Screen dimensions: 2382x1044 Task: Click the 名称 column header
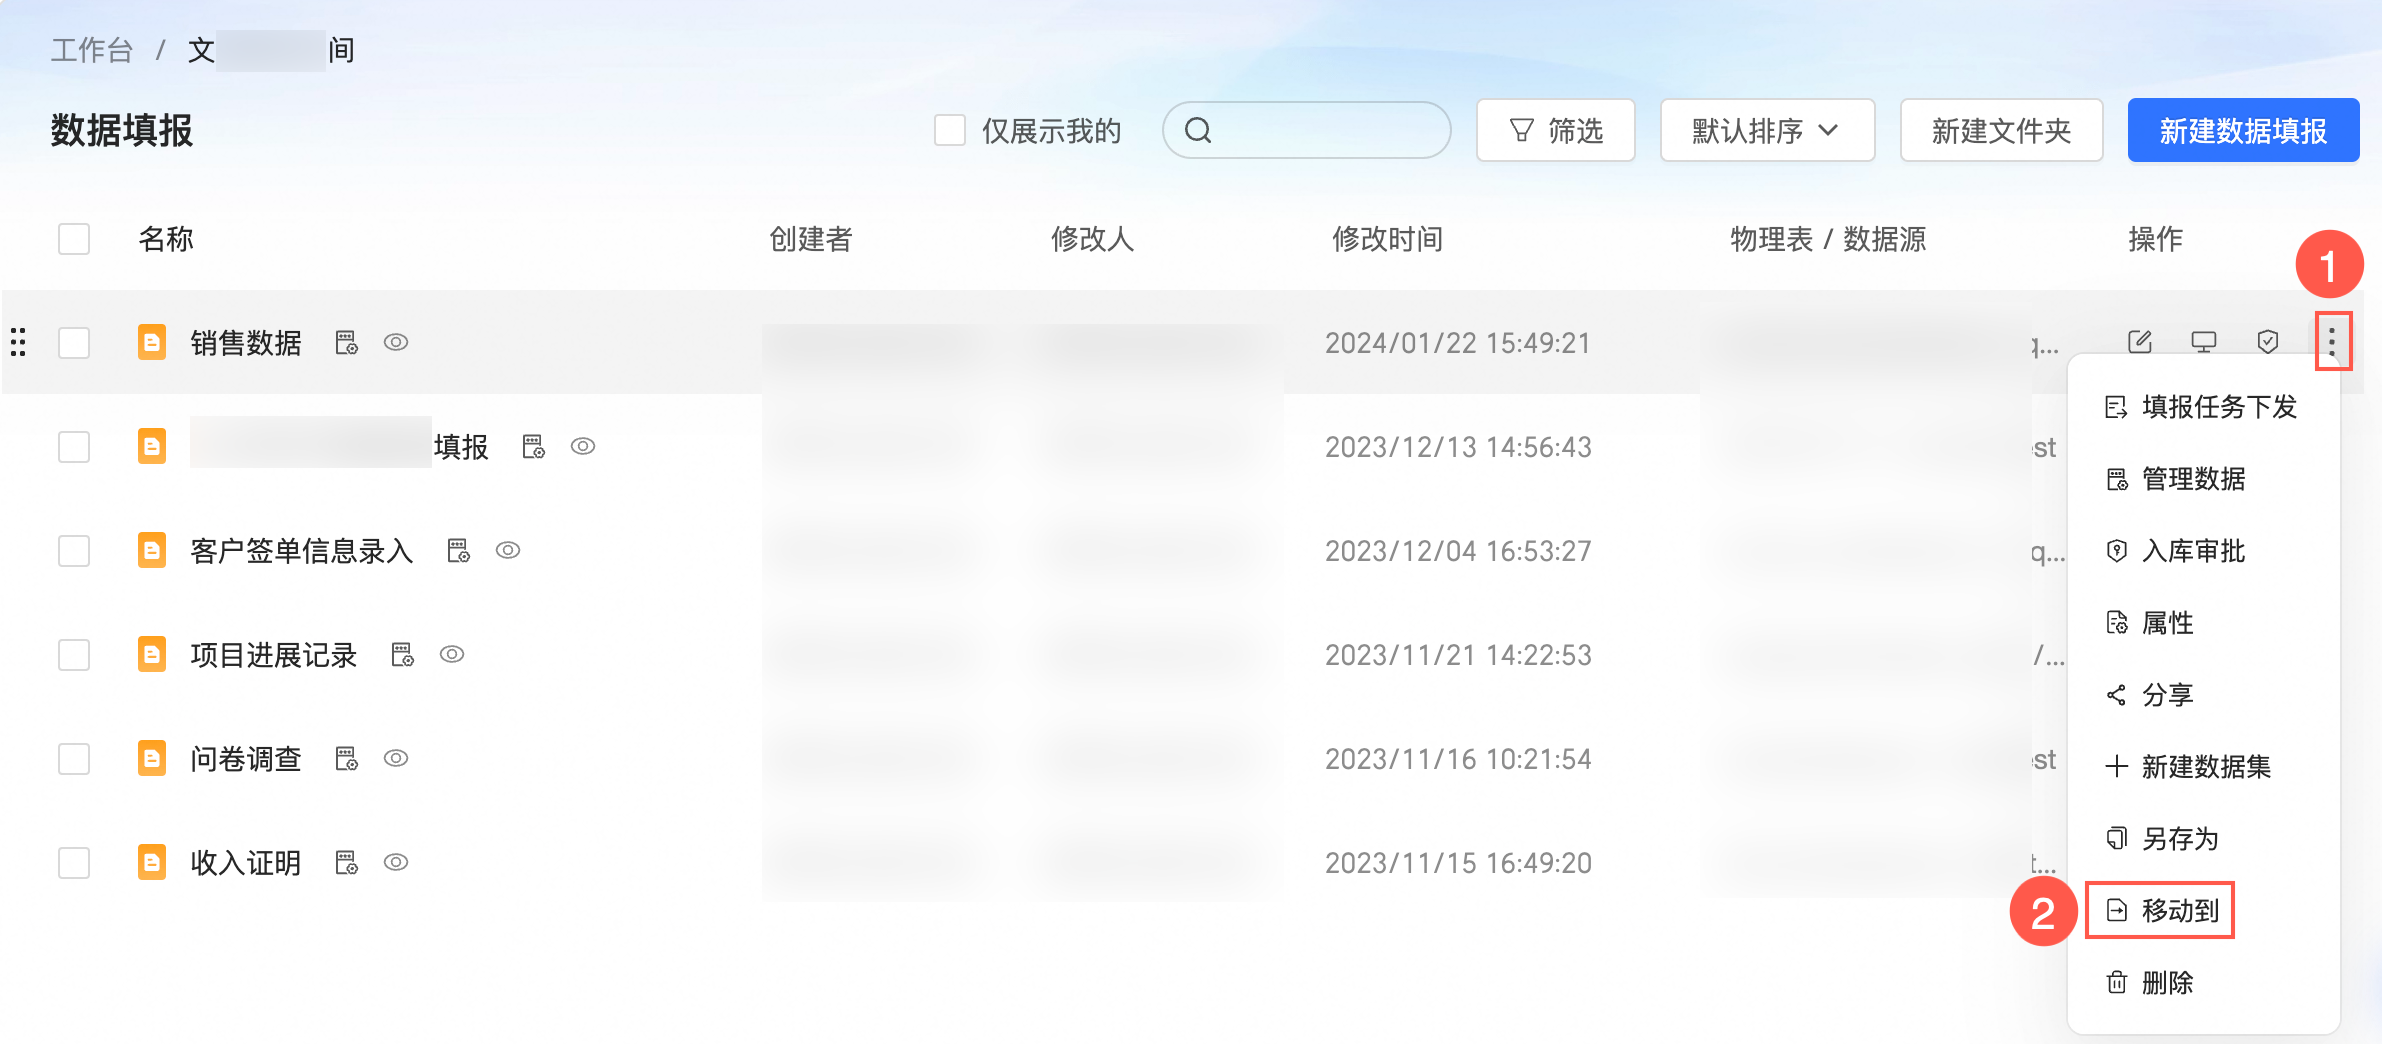pos(166,239)
